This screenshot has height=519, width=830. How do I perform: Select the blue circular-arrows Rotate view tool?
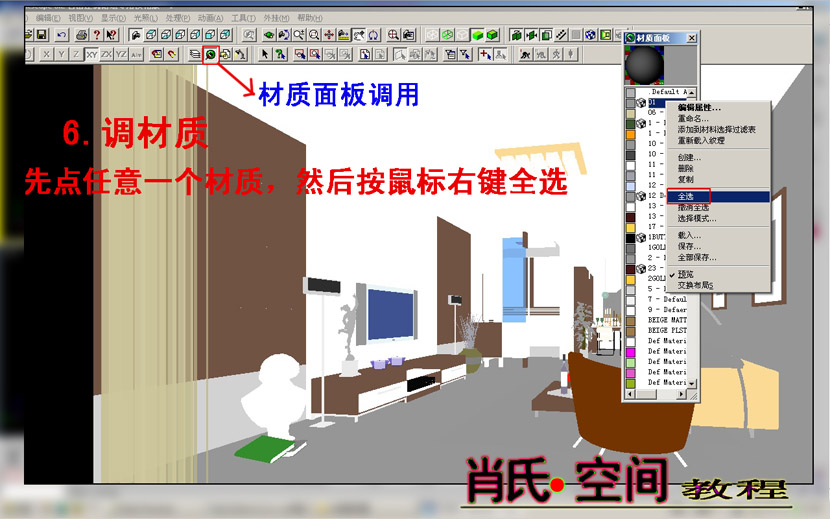tap(374, 35)
